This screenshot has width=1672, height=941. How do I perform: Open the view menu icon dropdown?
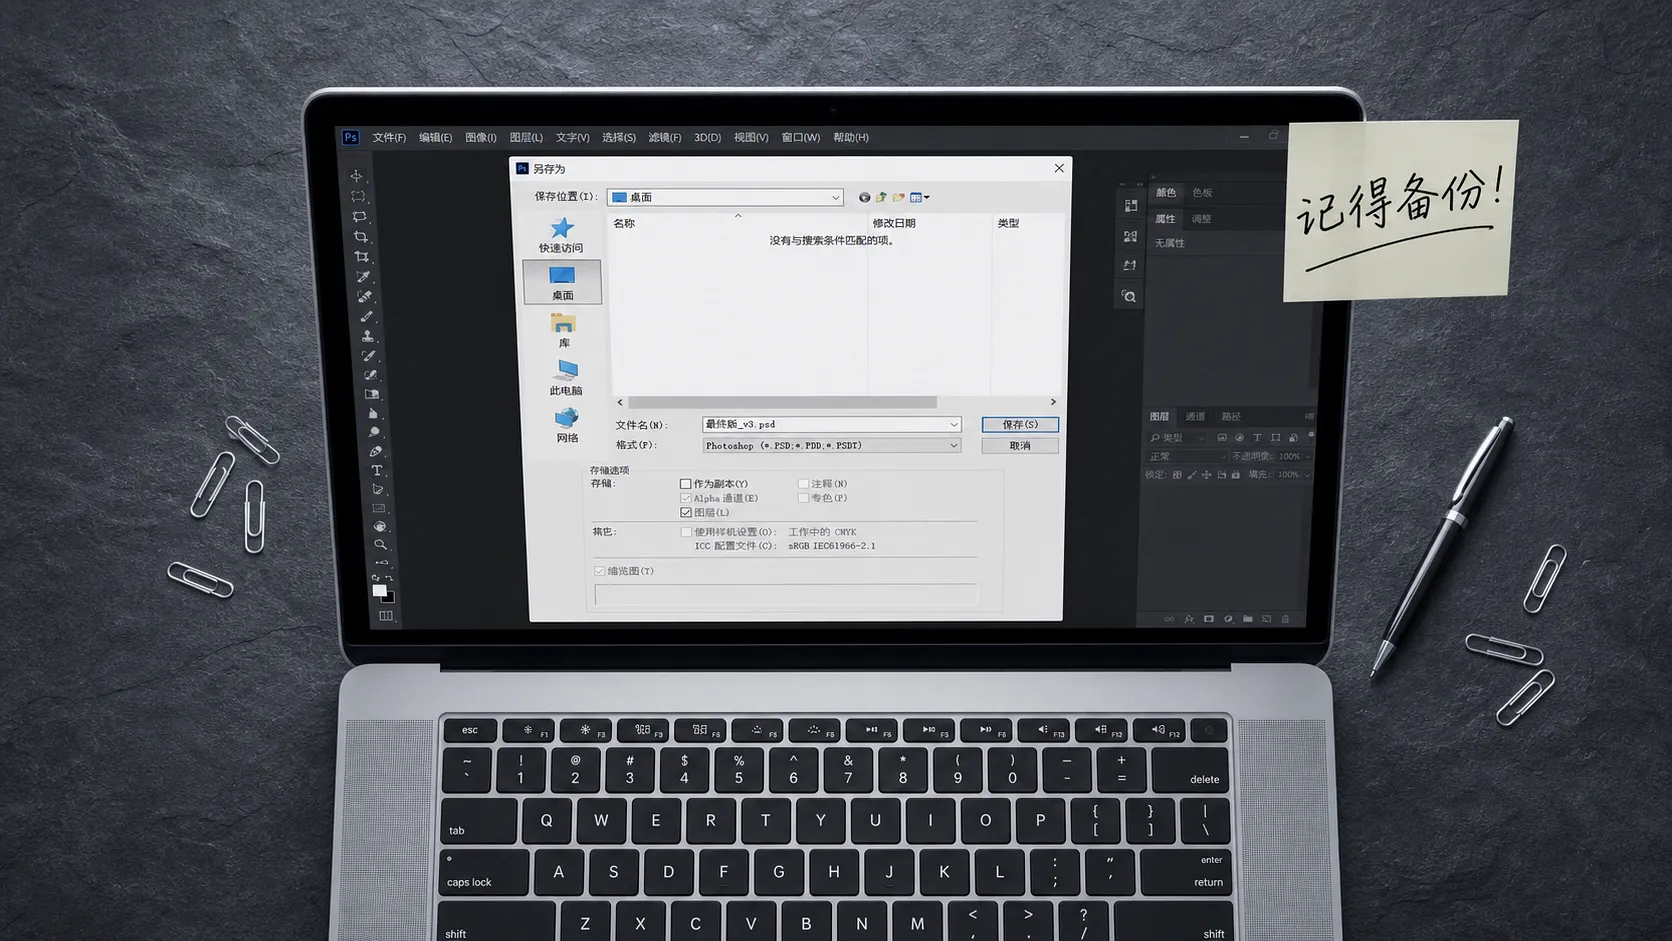click(919, 197)
